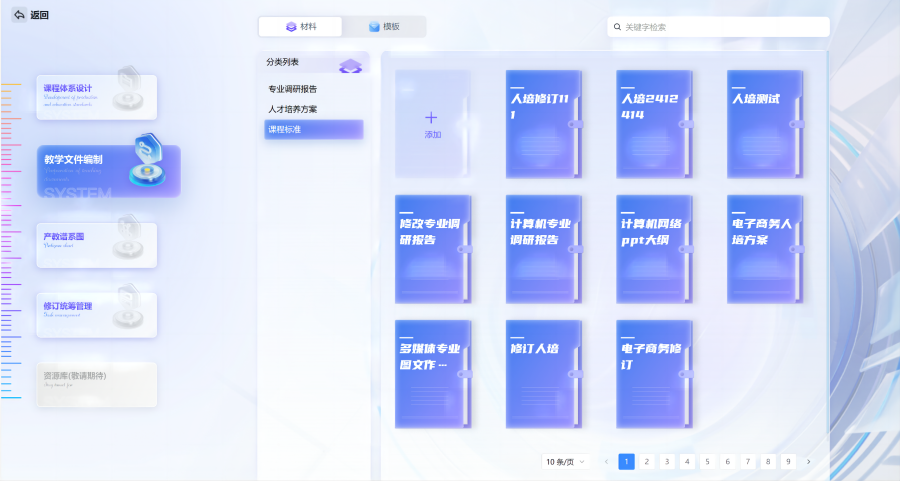Switch to the 模板 tab

tap(384, 27)
